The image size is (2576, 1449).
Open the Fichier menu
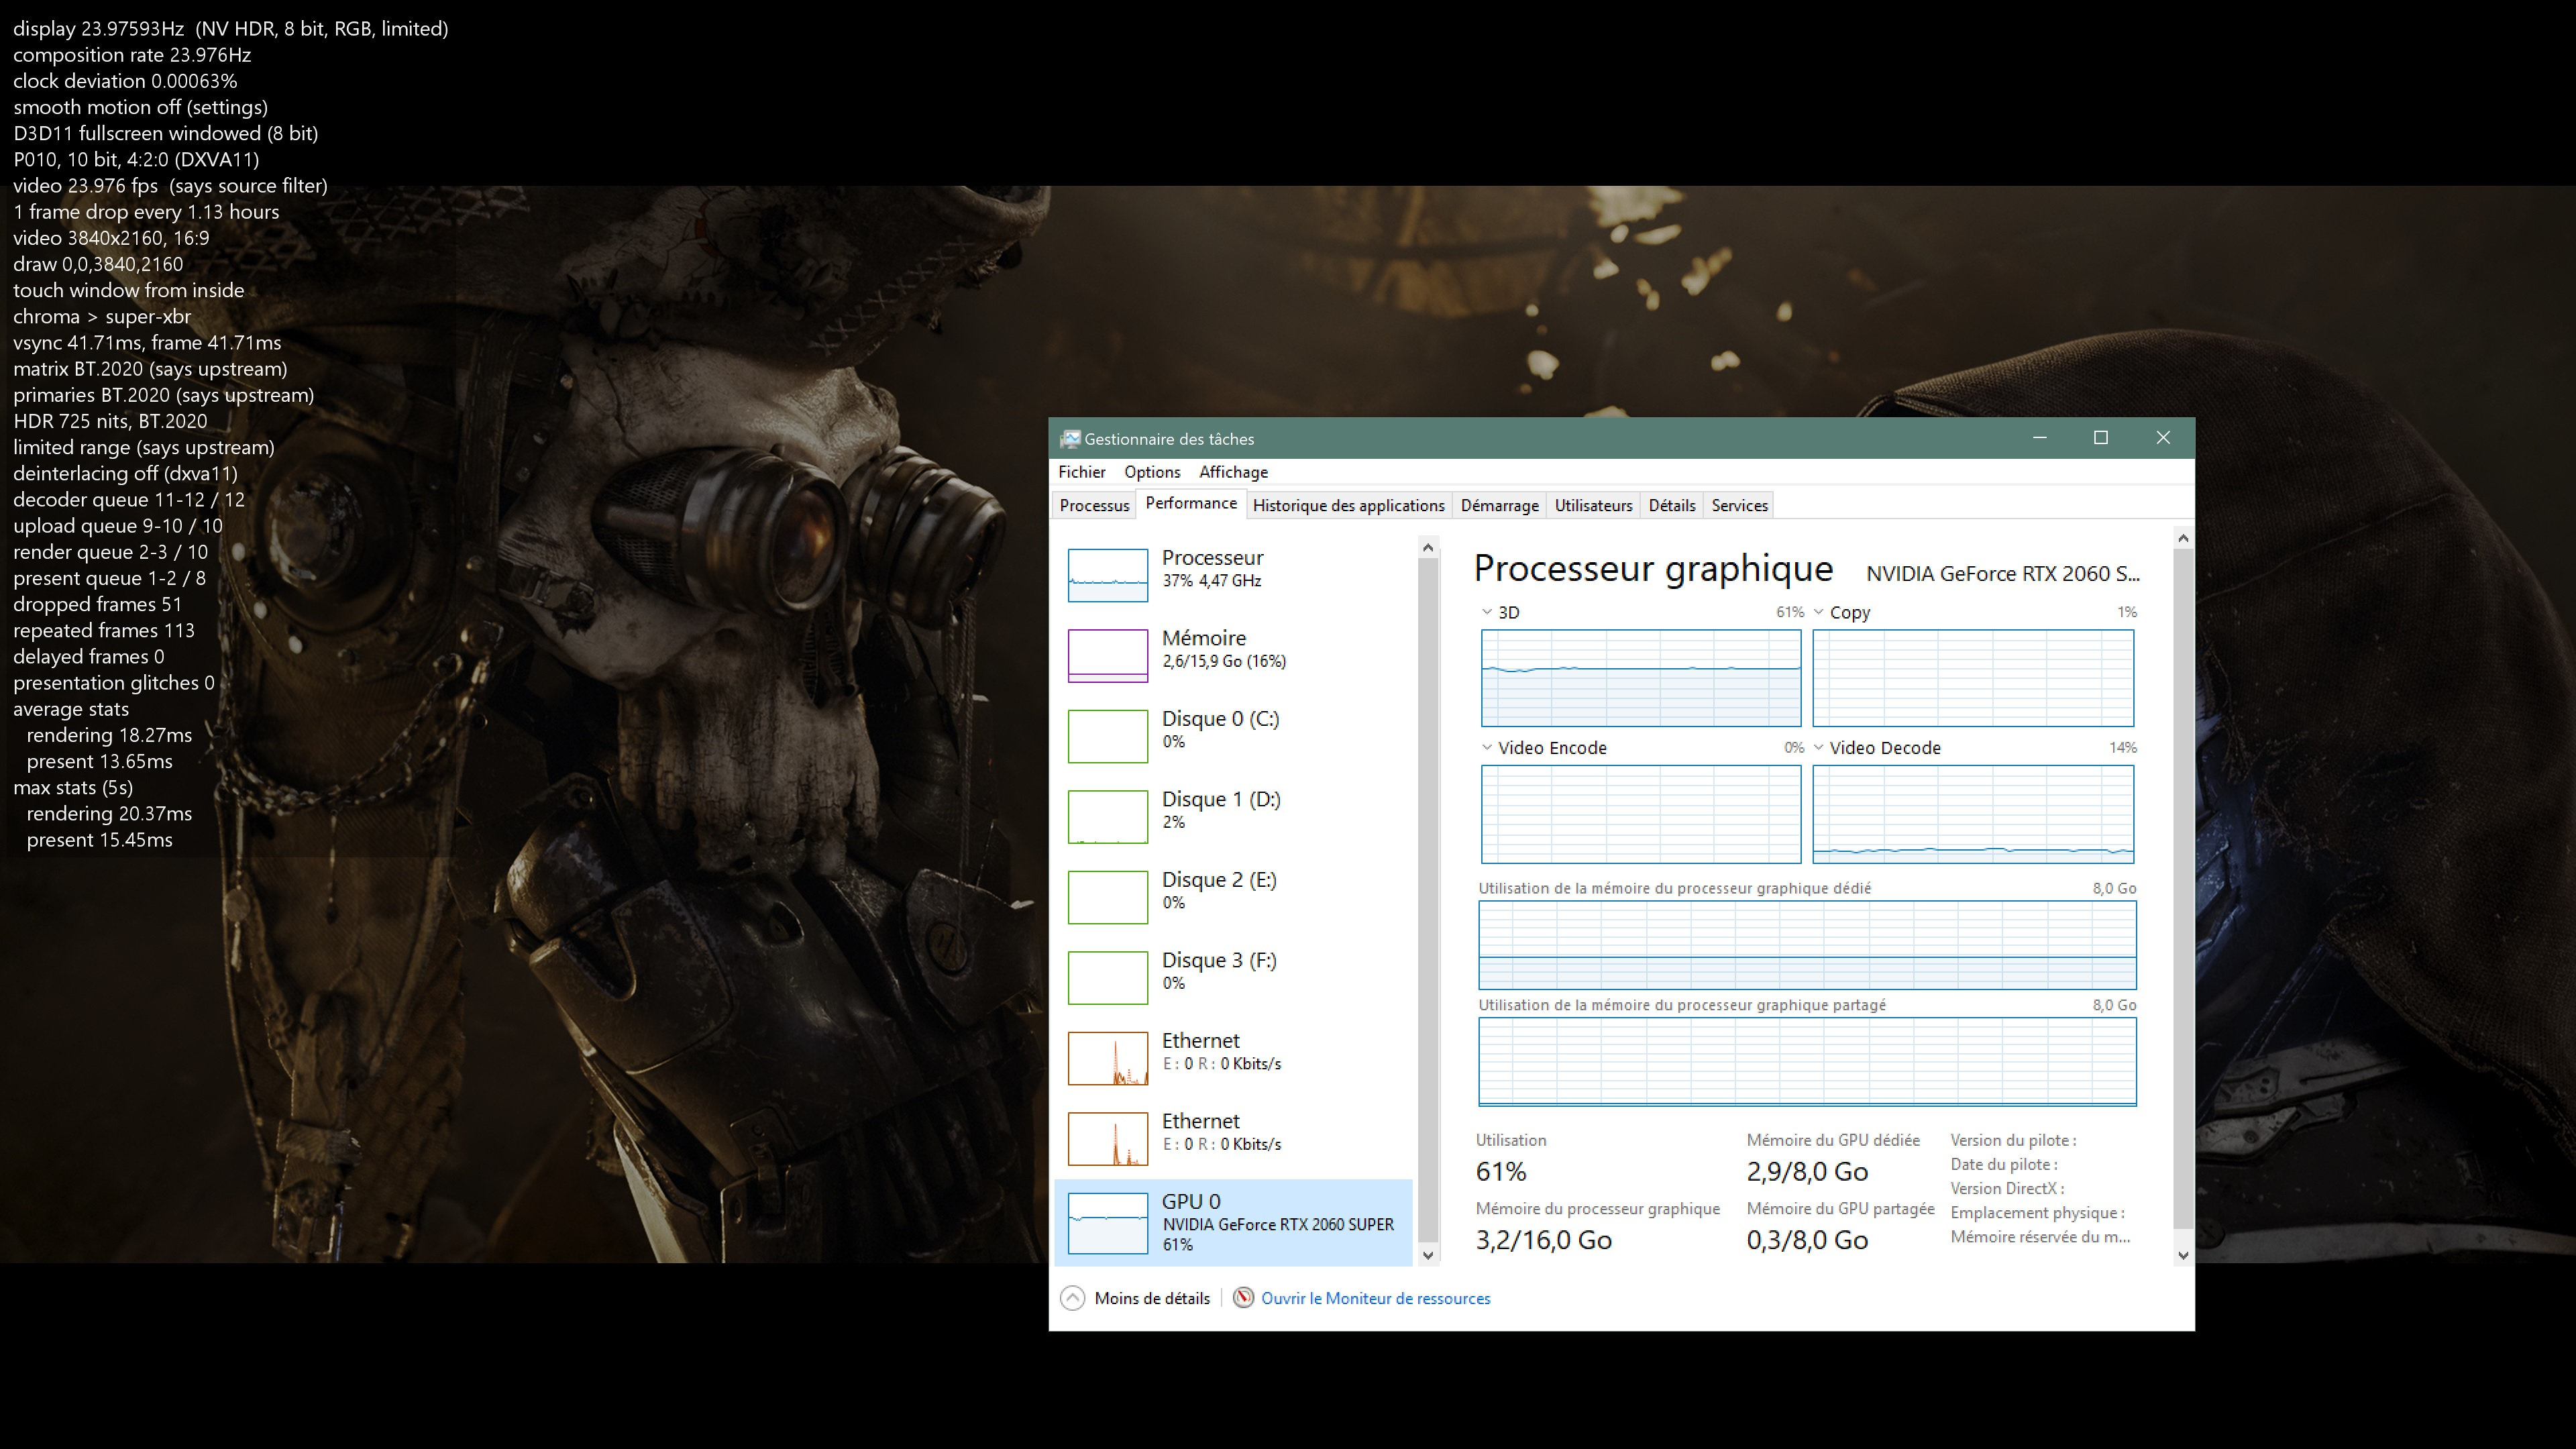(1081, 472)
